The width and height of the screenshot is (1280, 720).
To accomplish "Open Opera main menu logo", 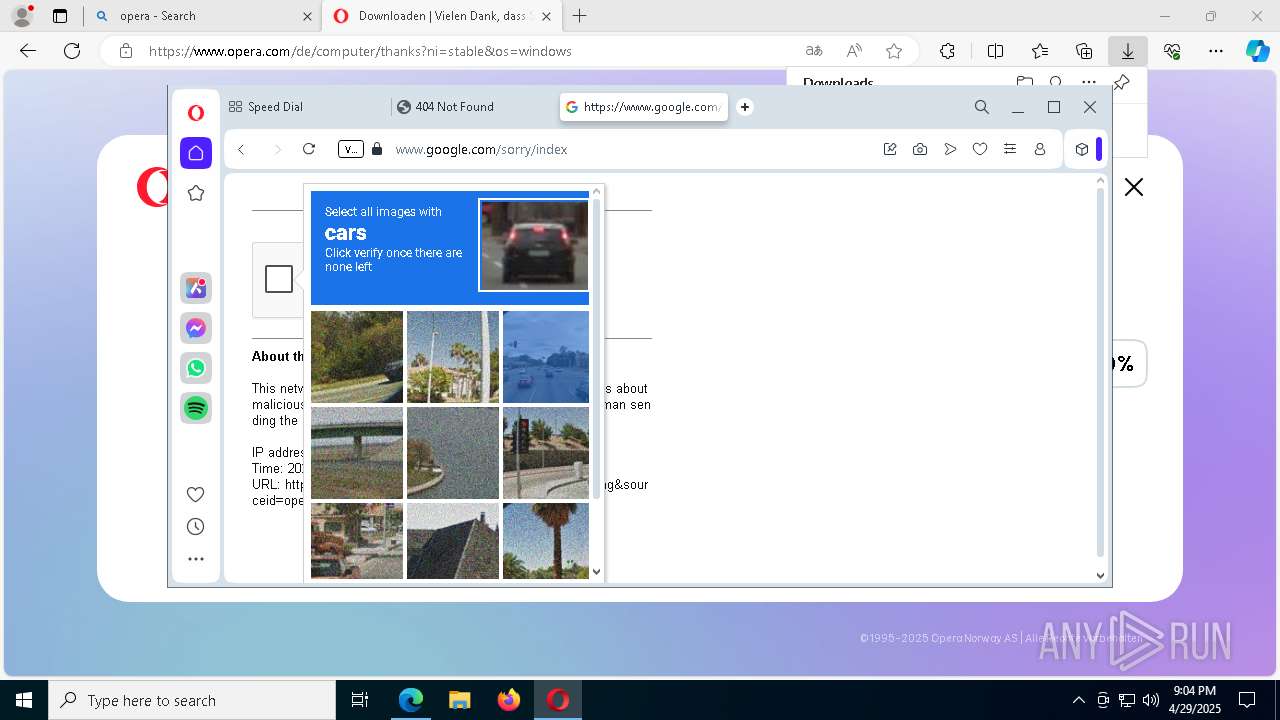I will point(196,113).
